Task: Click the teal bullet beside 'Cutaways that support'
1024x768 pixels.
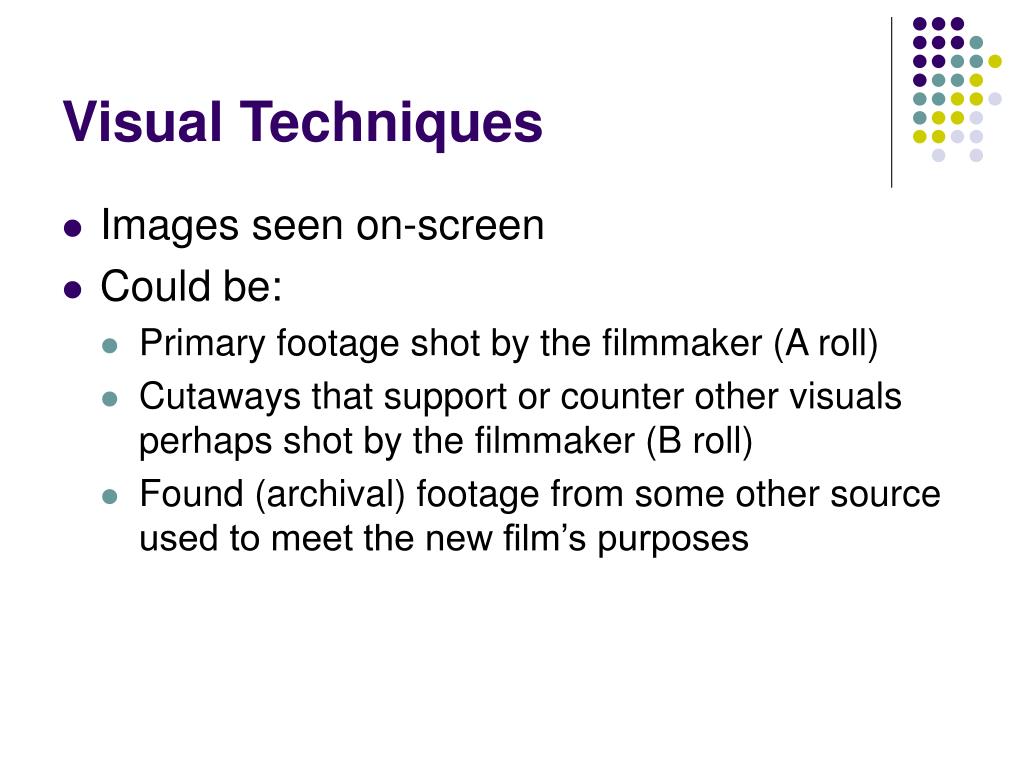Action: pyautogui.click(x=110, y=398)
